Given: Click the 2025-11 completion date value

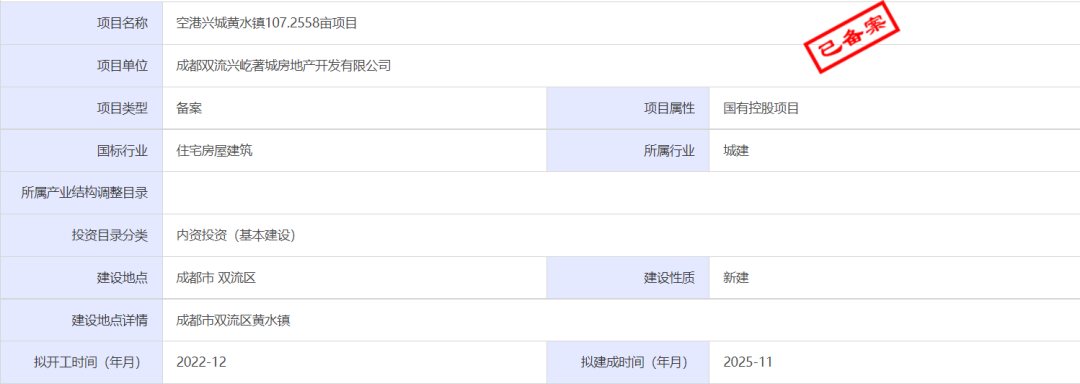Looking at the screenshot, I should tap(749, 363).
